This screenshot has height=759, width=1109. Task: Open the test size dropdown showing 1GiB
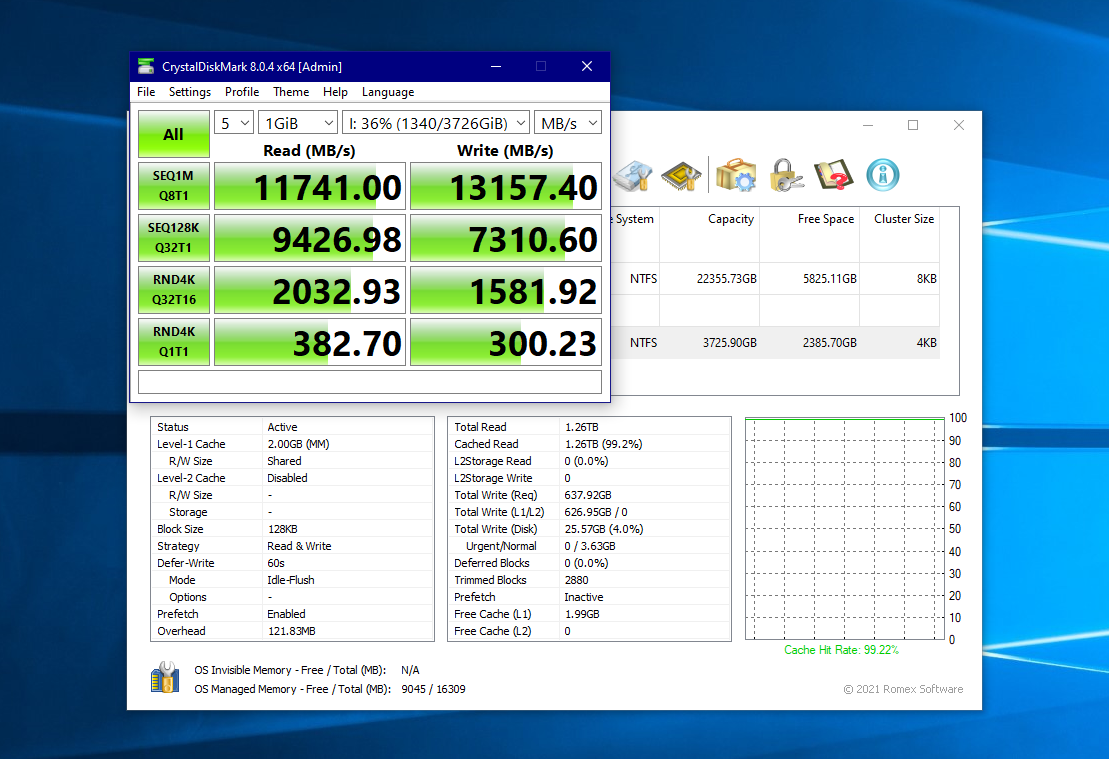(298, 123)
